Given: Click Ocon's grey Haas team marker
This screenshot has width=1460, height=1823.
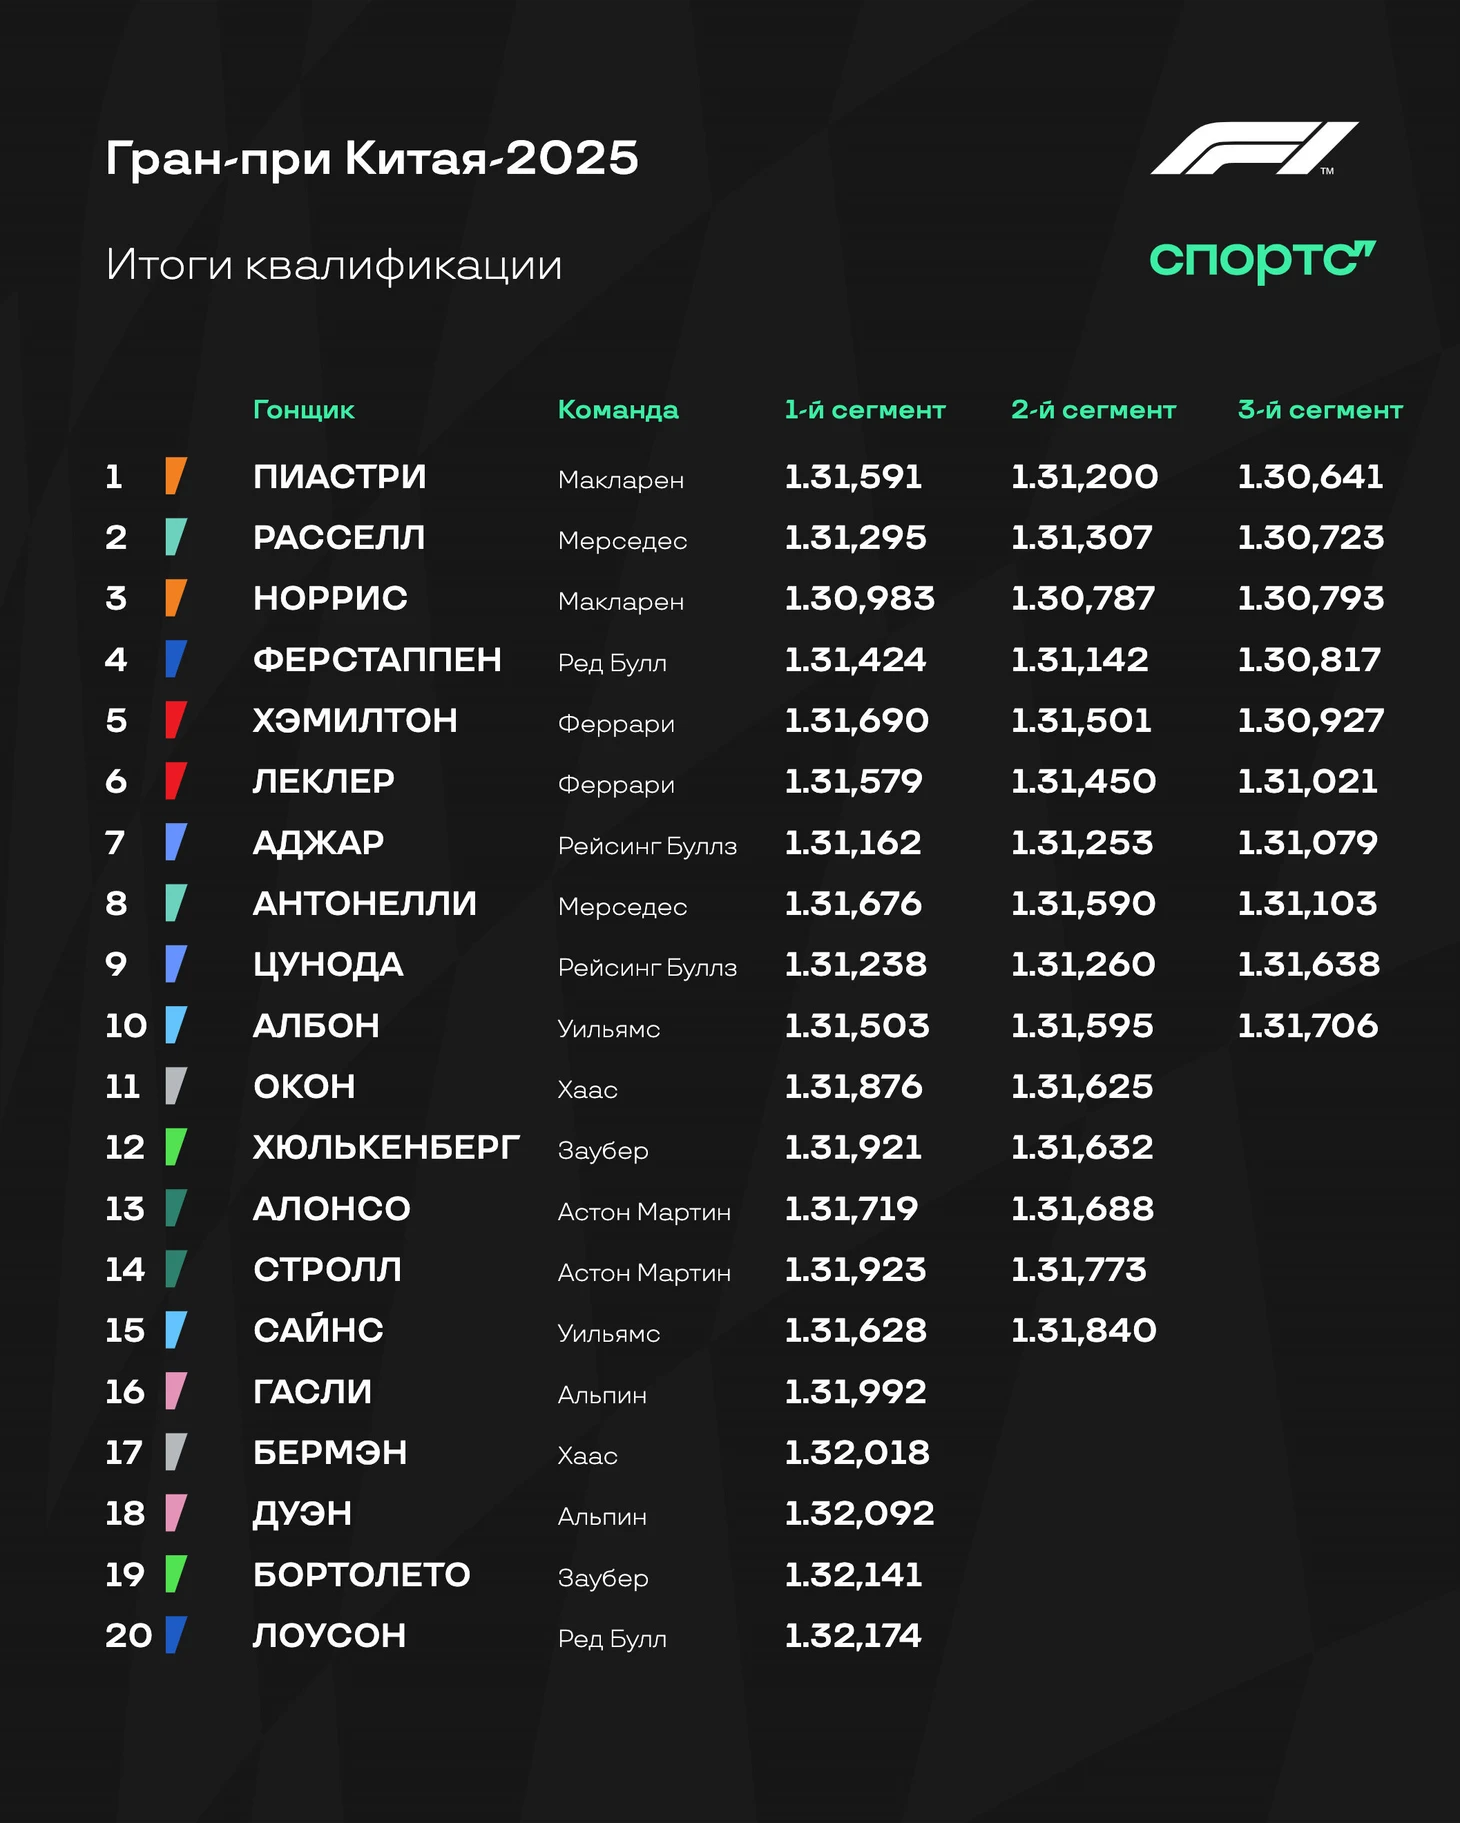Looking at the screenshot, I should [176, 1086].
